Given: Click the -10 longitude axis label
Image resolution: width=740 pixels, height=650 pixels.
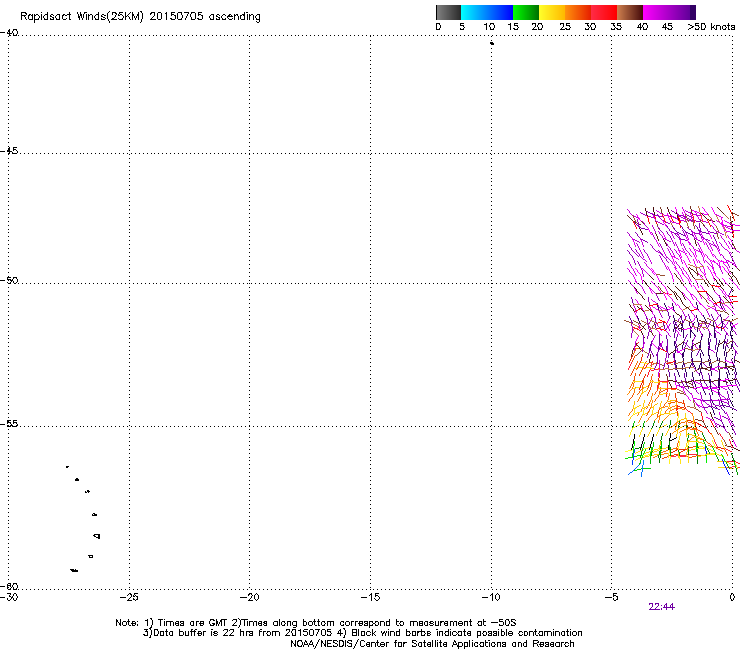Looking at the screenshot, I should click(491, 597).
